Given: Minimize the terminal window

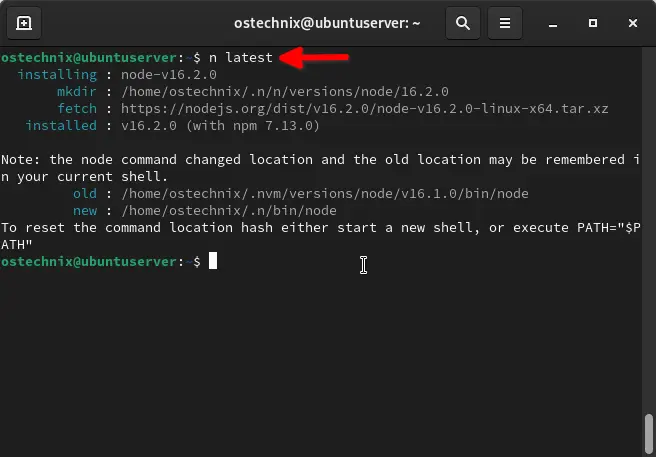Looking at the screenshot, I should click(553, 24).
